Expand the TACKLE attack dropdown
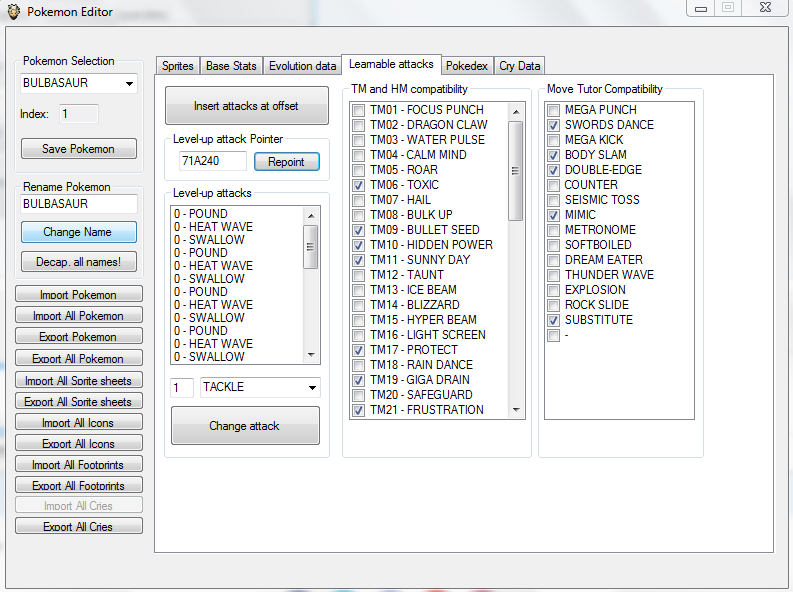 point(312,388)
